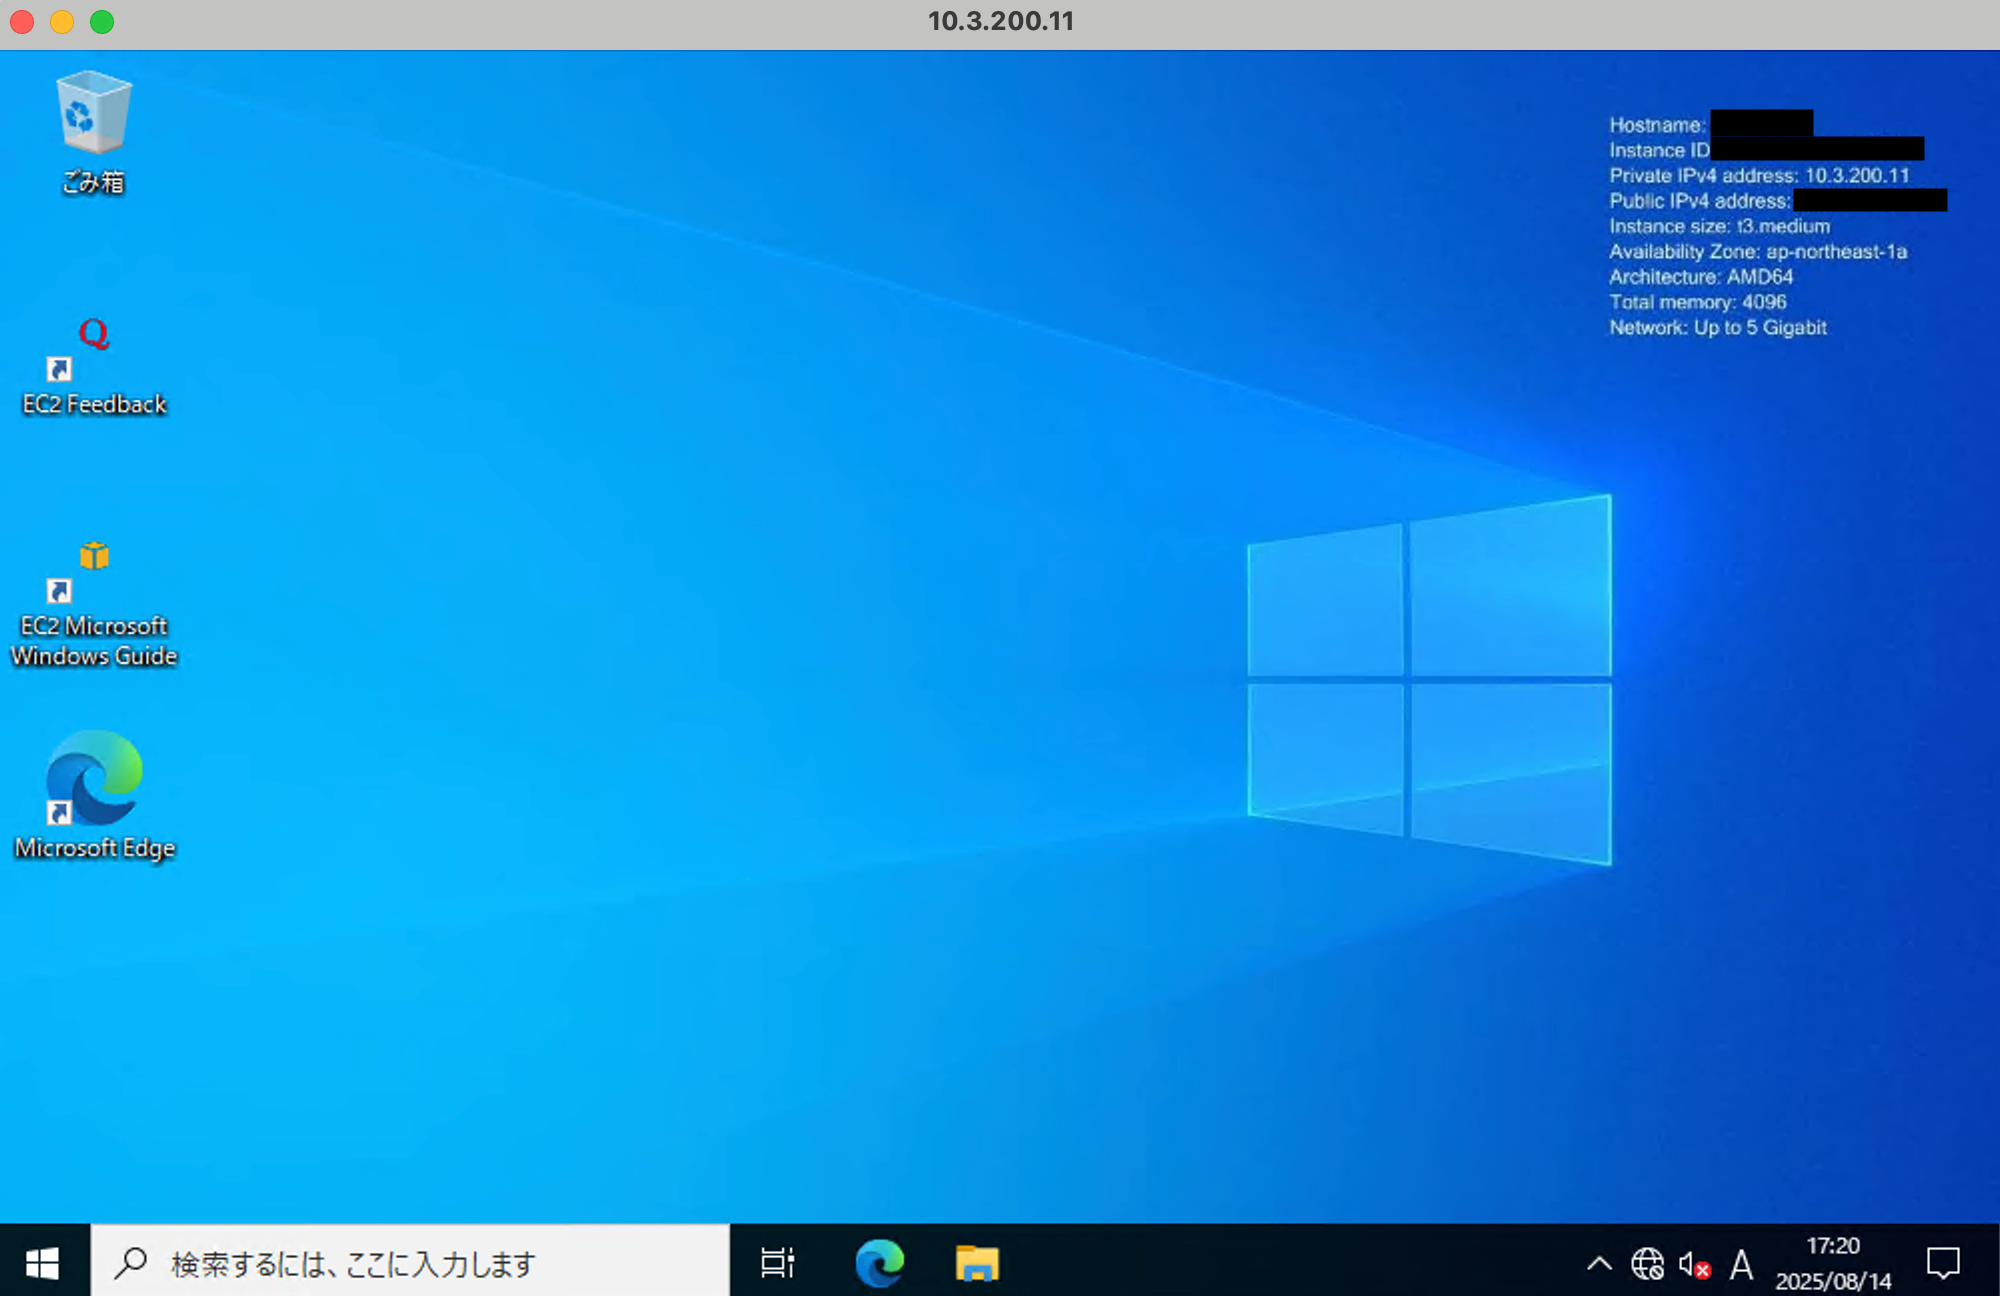Viewport: 2000px width, 1296px height.
Task: Open Task View from the taskbar
Action: point(777,1263)
